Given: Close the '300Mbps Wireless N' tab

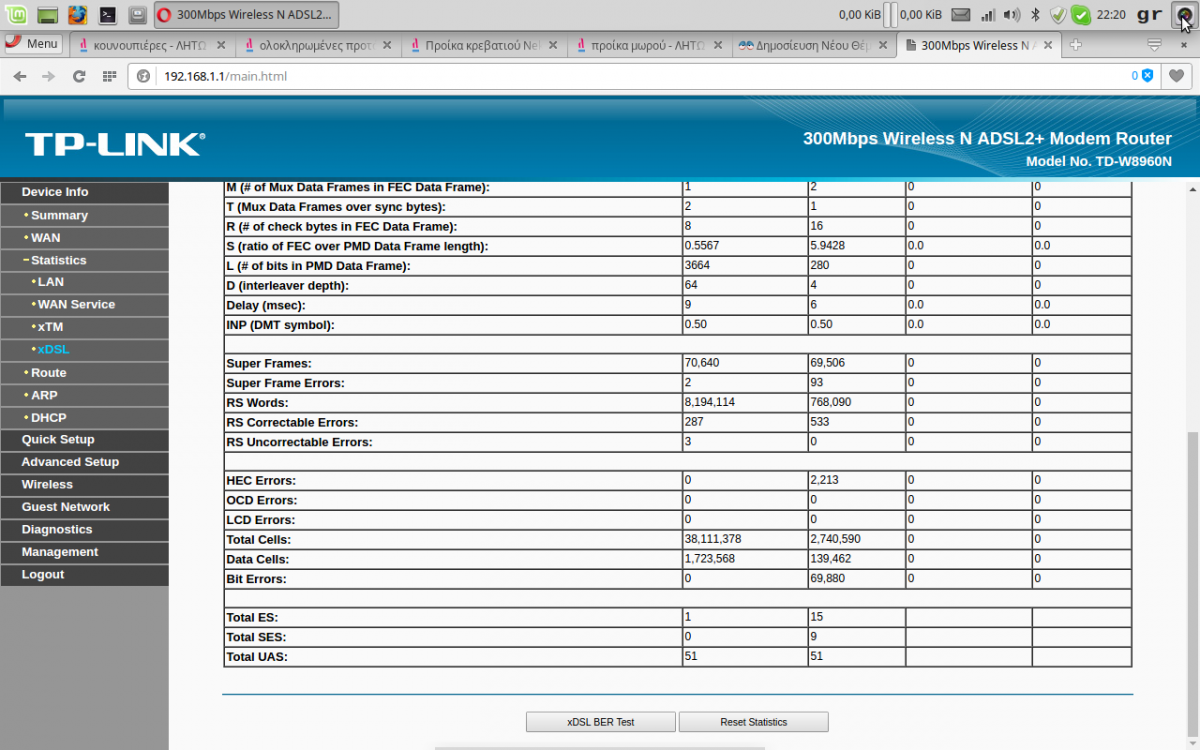Looking at the screenshot, I should pyautogui.click(x=1047, y=45).
